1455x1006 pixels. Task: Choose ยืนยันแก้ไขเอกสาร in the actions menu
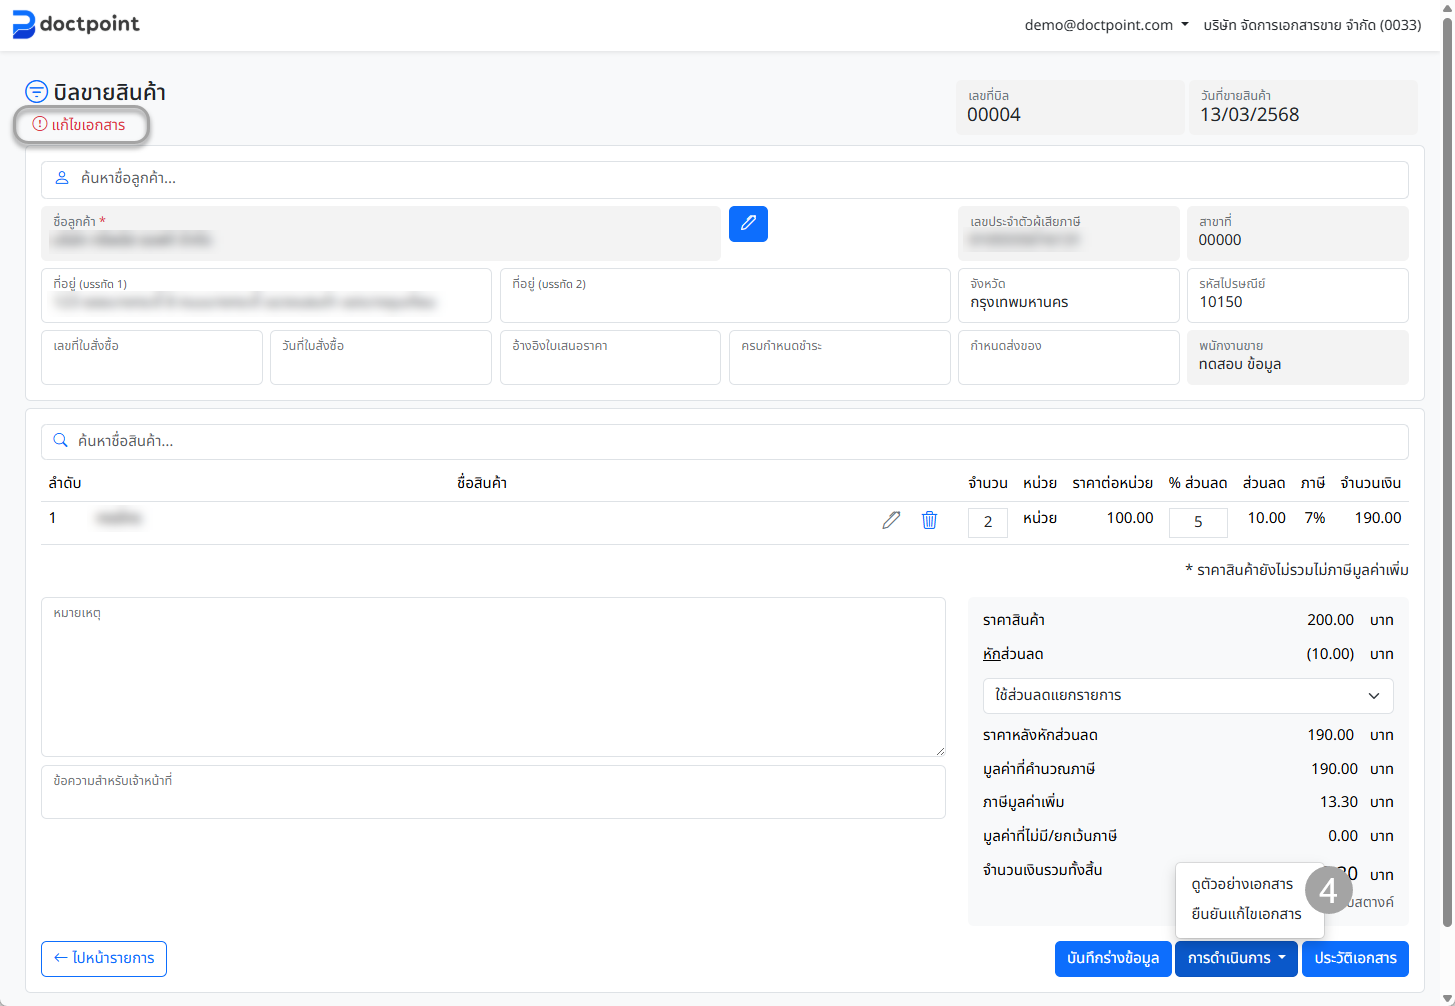pyautogui.click(x=1246, y=914)
